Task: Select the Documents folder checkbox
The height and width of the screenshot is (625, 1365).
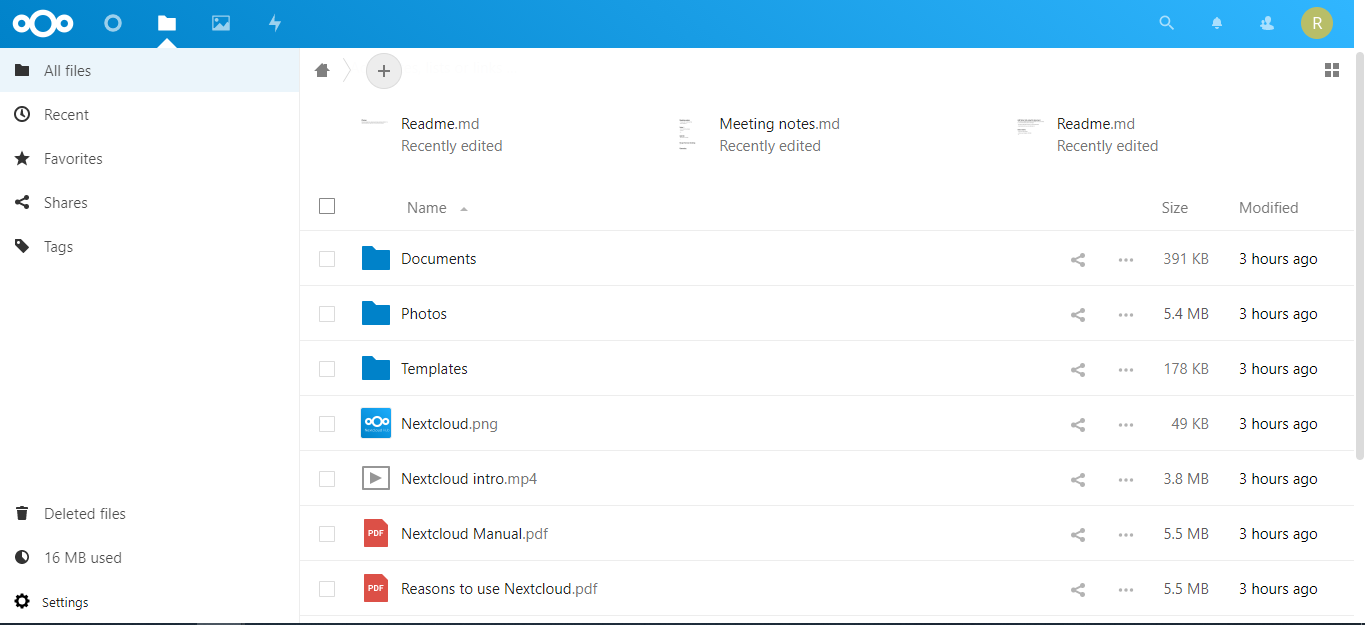Action: click(327, 258)
